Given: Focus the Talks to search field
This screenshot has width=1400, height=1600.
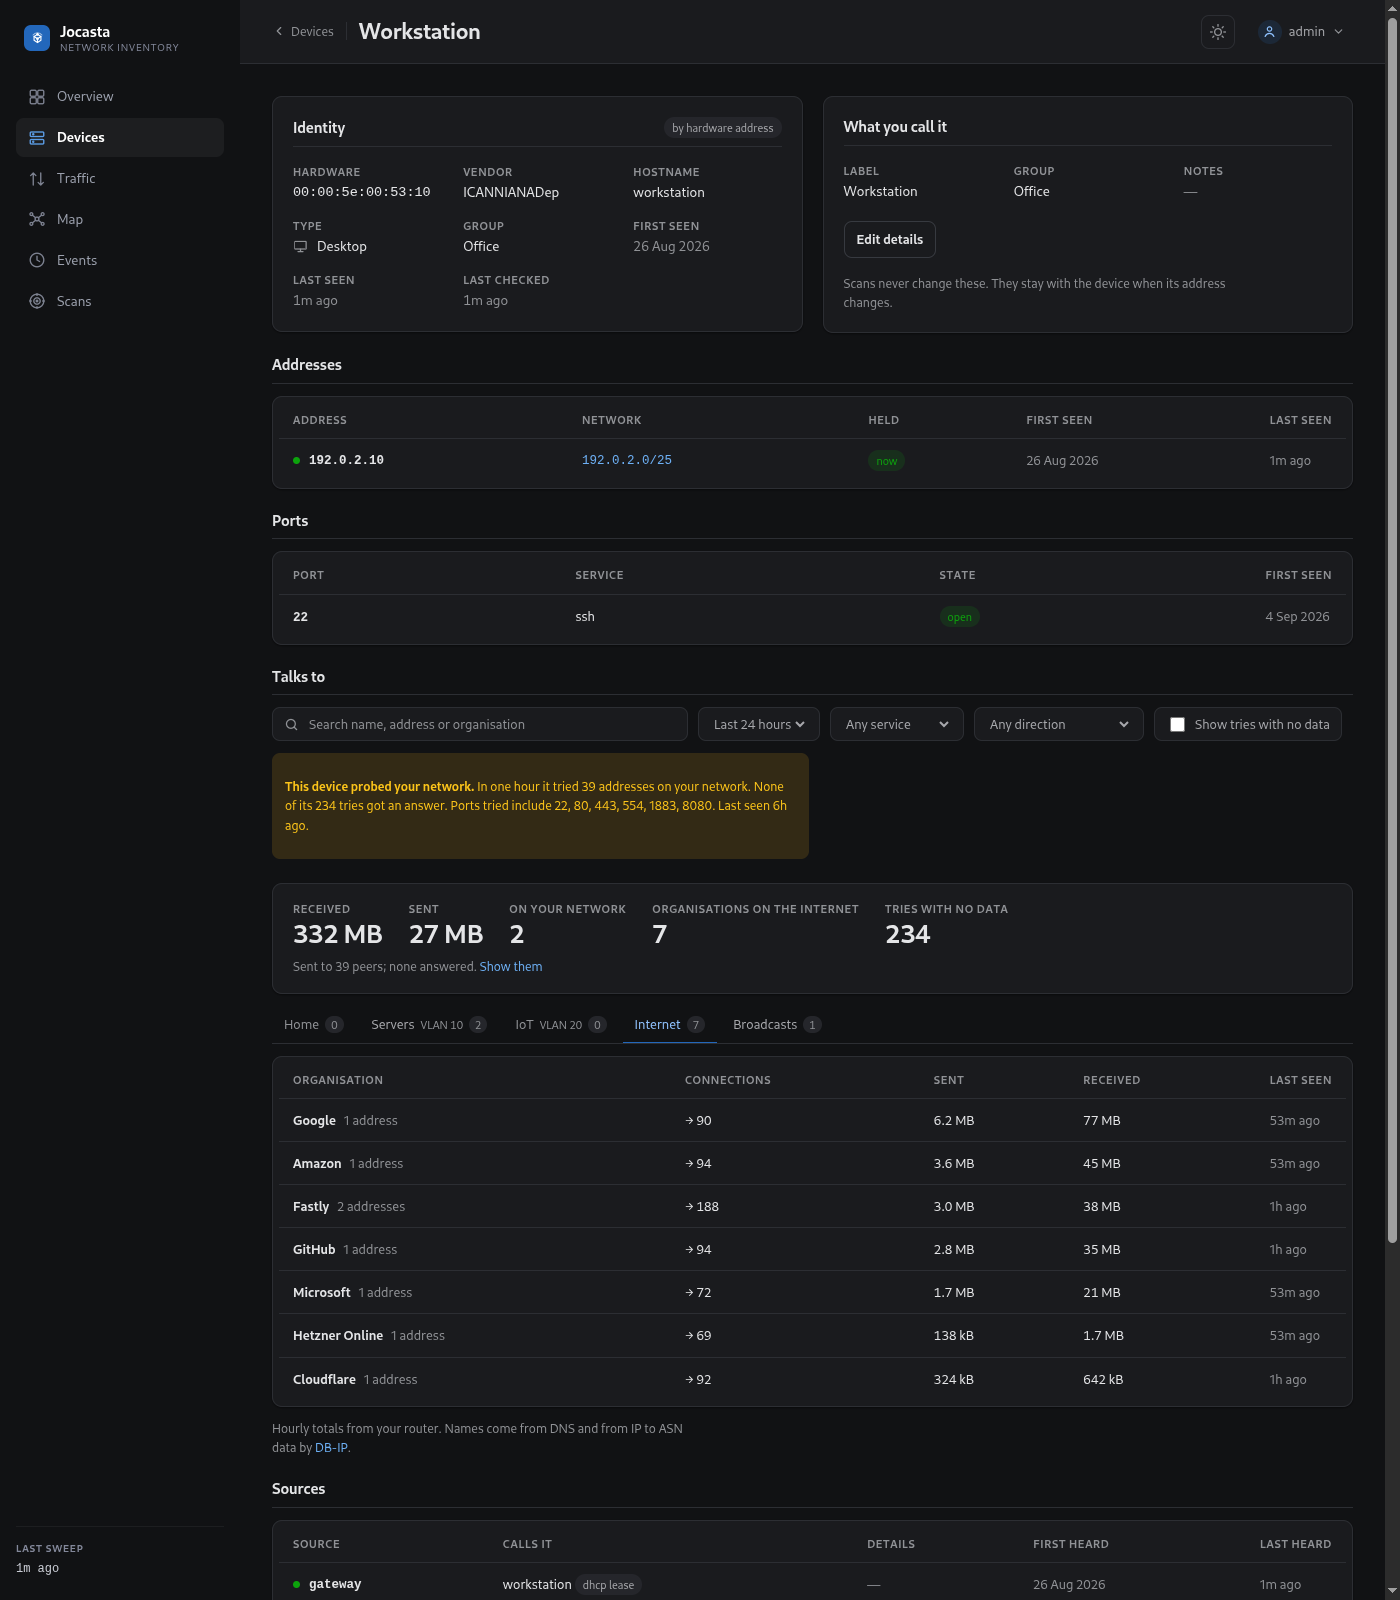Looking at the screenshot, I should (480, 725).
